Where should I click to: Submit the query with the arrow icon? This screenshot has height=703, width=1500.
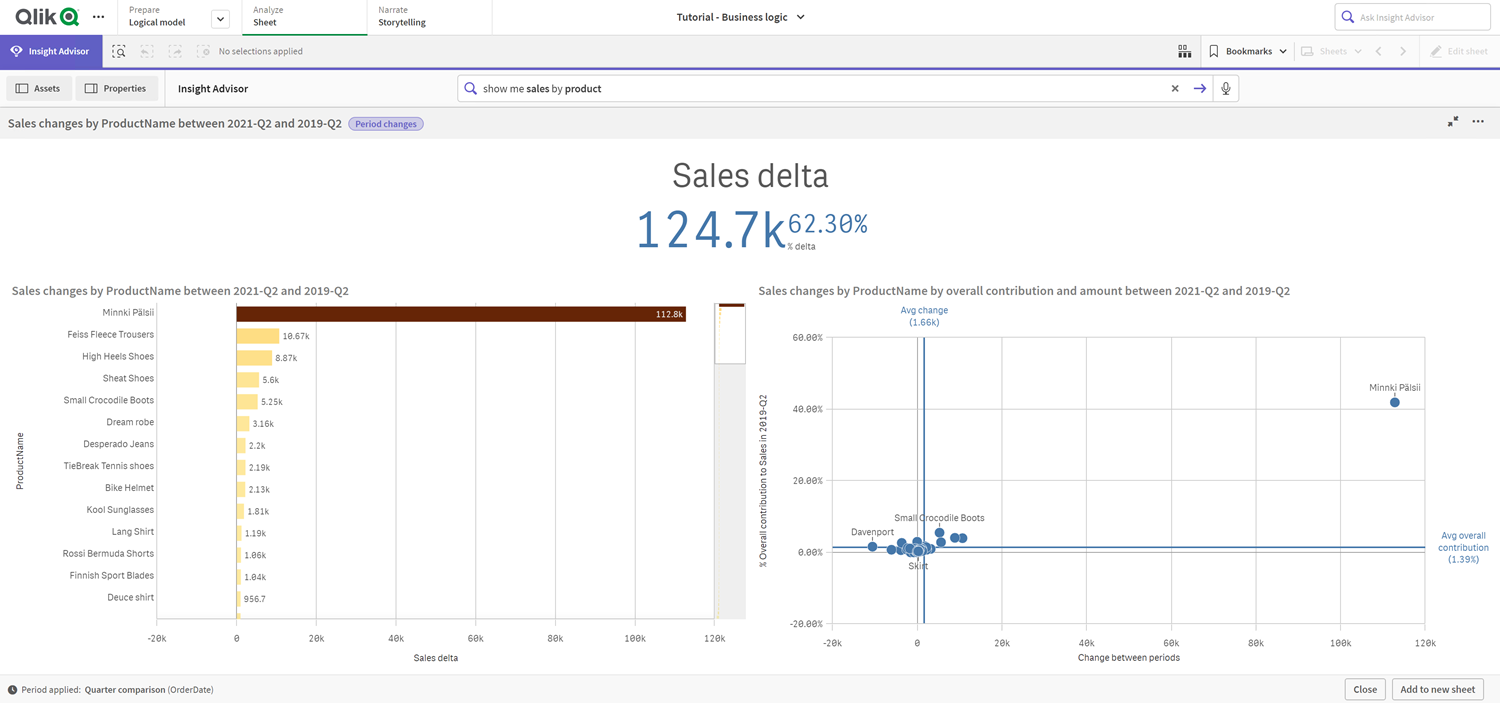point(1200,88)
